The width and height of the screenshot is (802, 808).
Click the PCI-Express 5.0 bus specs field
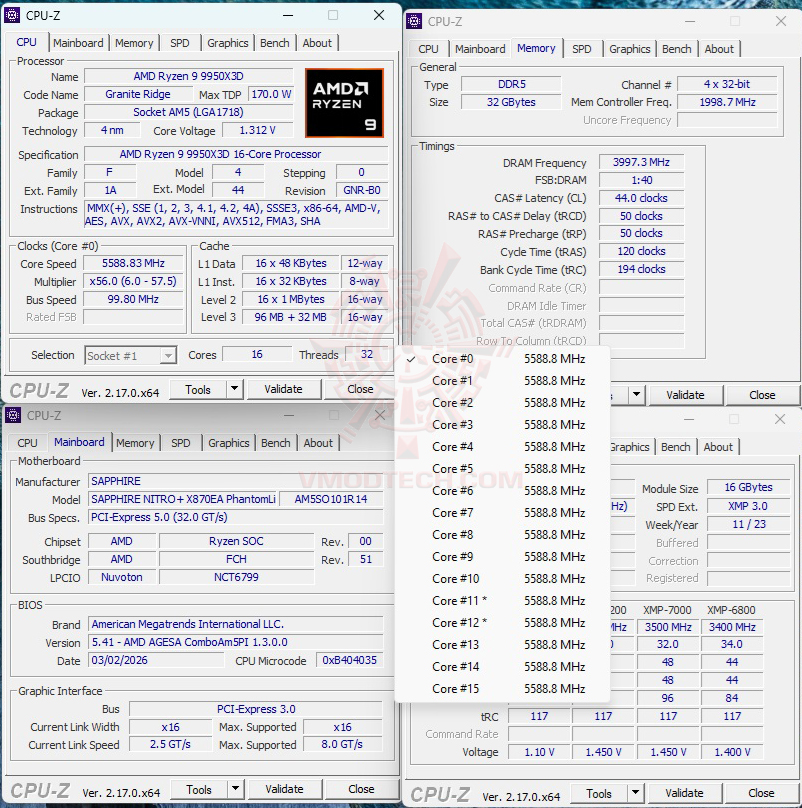click(x=236, y=517)
